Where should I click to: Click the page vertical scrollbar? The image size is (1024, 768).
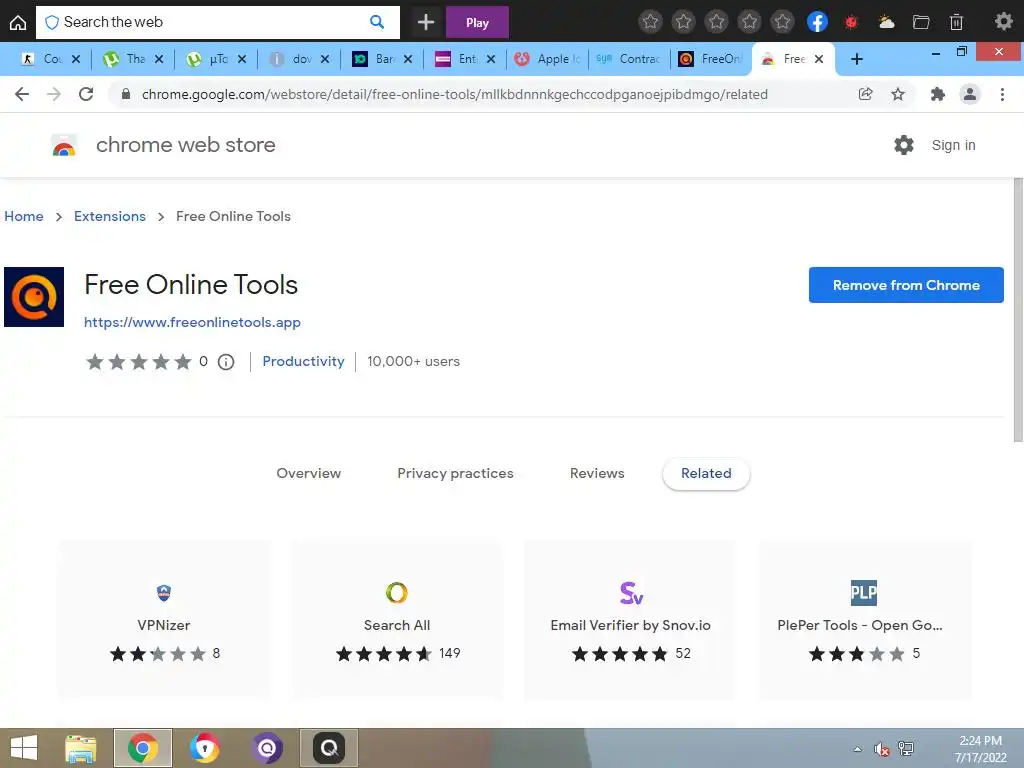pyautogui.click(x=1018, y=310)
